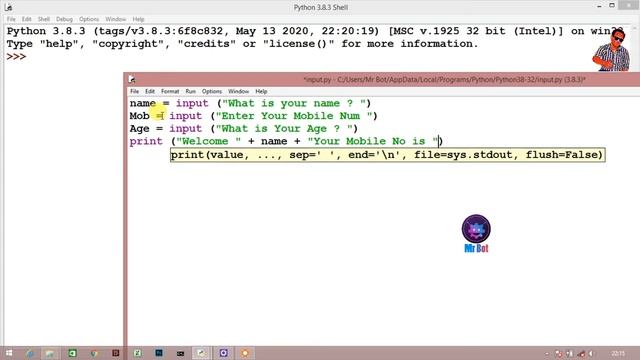Open Command Prompt from the taskbar
This screenshot has height=360, width=640.
point(180,353)
